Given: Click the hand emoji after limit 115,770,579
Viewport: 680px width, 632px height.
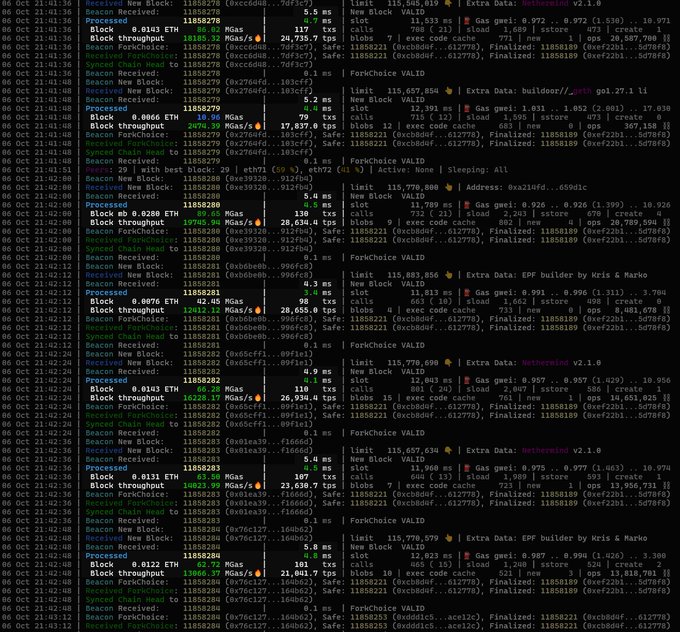Looking at the screenshot, I should click(448, 538).
